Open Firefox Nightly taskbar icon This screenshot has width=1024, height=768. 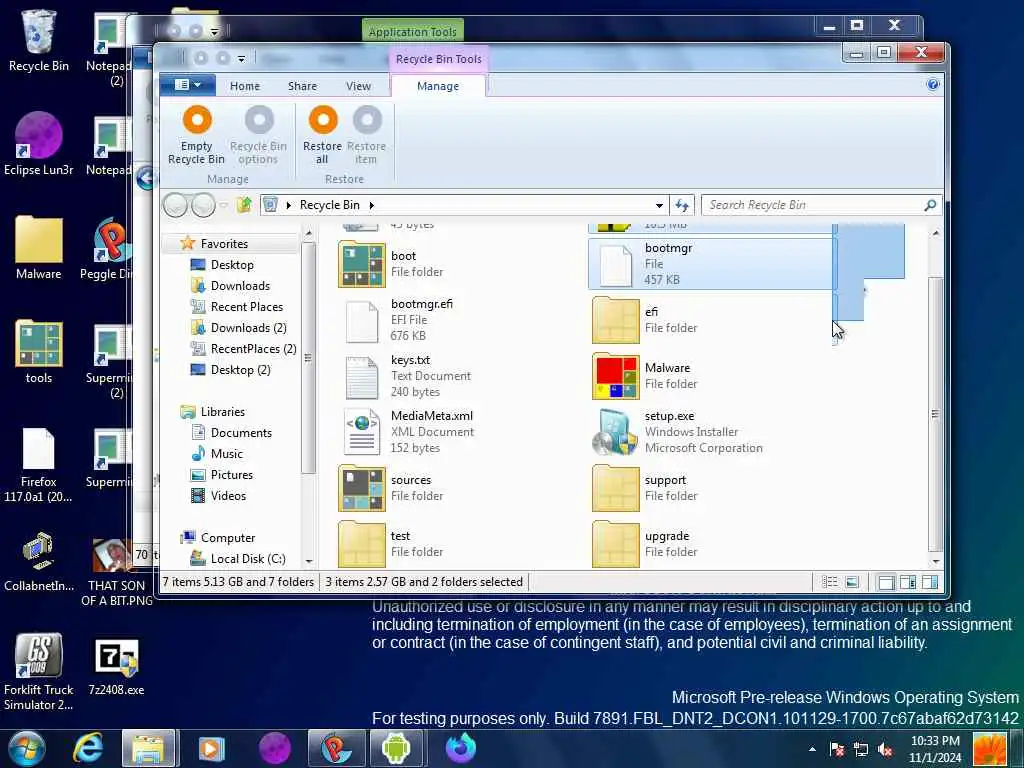pyautogui.click(x=460, y=748)
